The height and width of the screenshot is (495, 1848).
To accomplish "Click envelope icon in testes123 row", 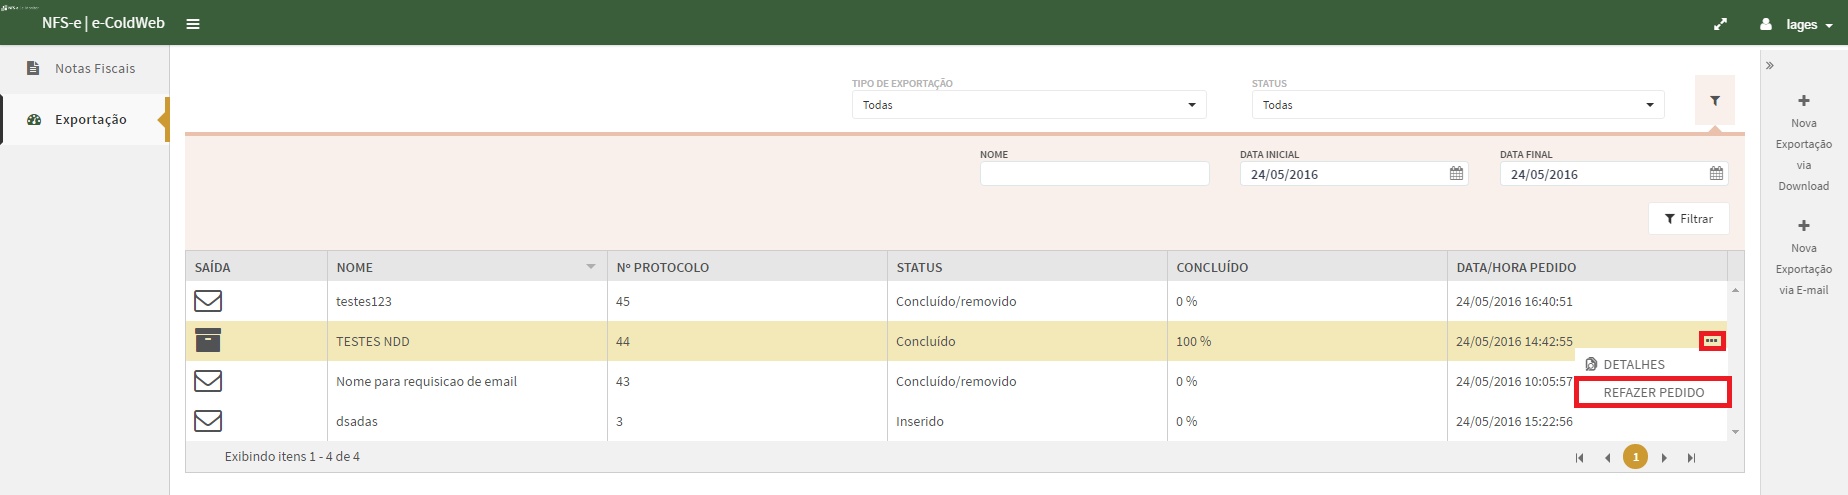I will (x=208, y=301).
